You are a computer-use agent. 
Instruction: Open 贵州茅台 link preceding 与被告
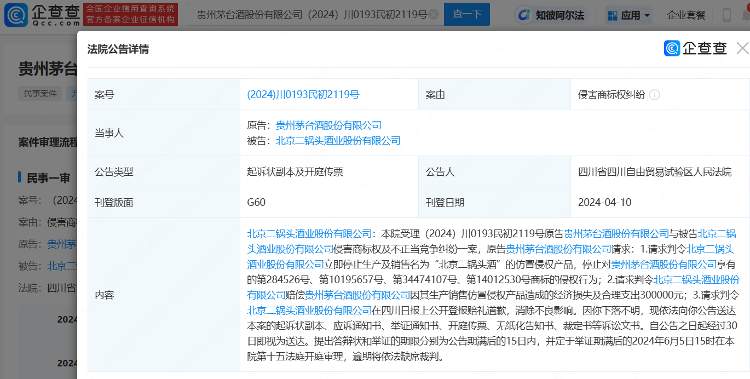point(617,234)
